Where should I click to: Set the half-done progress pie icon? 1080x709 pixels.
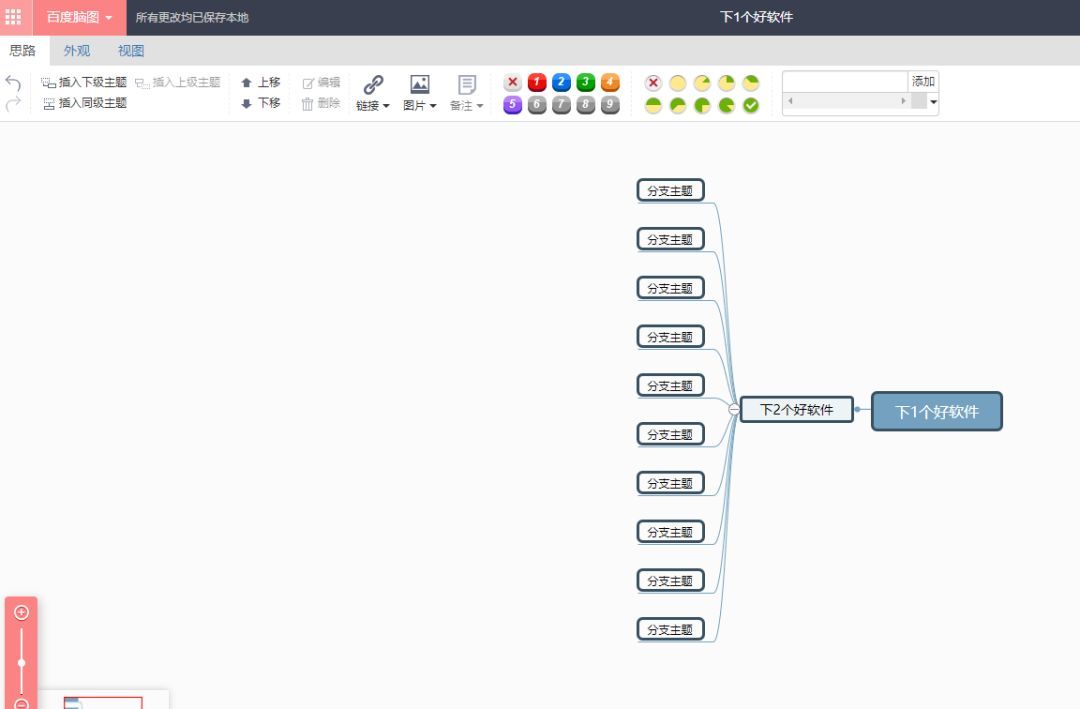click(x=653, y=105)
